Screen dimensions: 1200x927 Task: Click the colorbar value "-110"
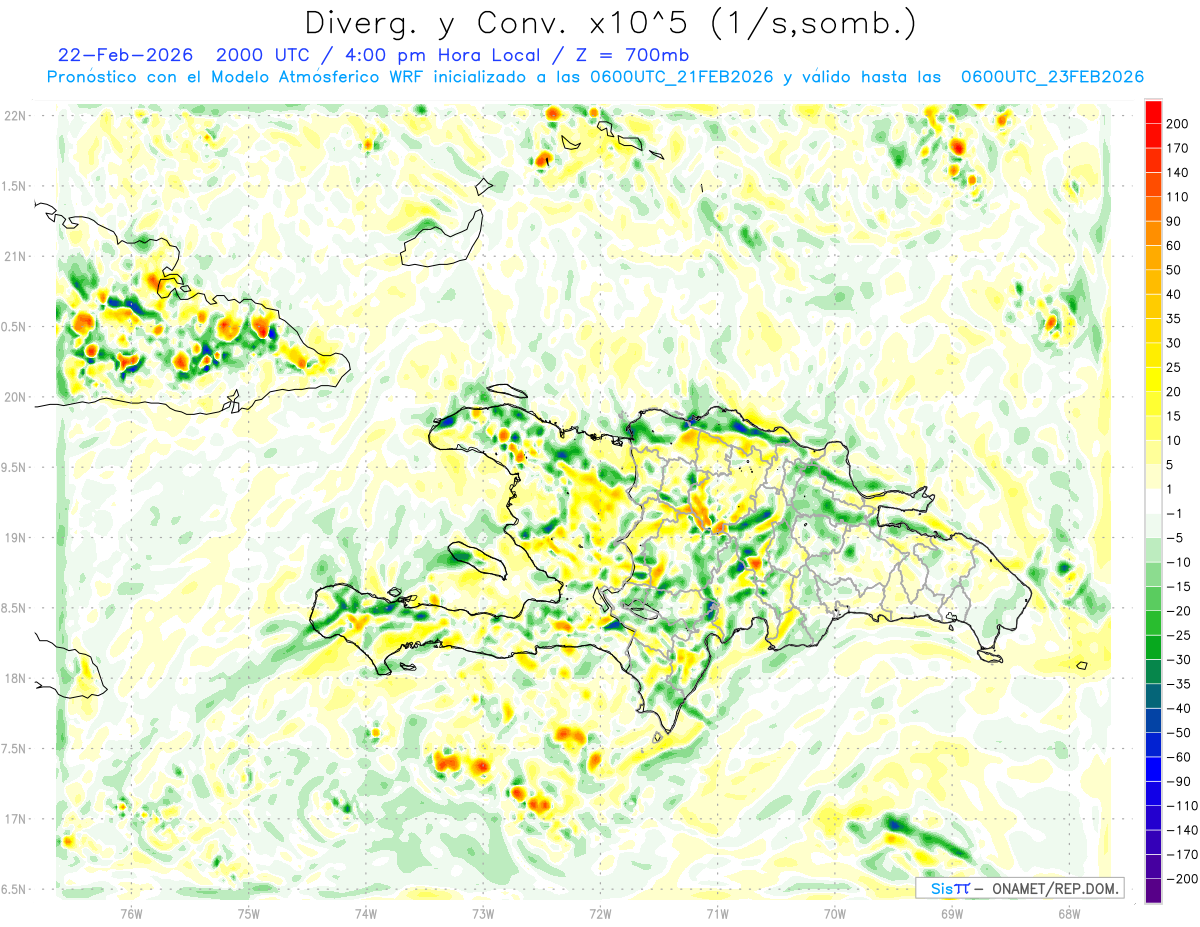tap(1181, 805)
